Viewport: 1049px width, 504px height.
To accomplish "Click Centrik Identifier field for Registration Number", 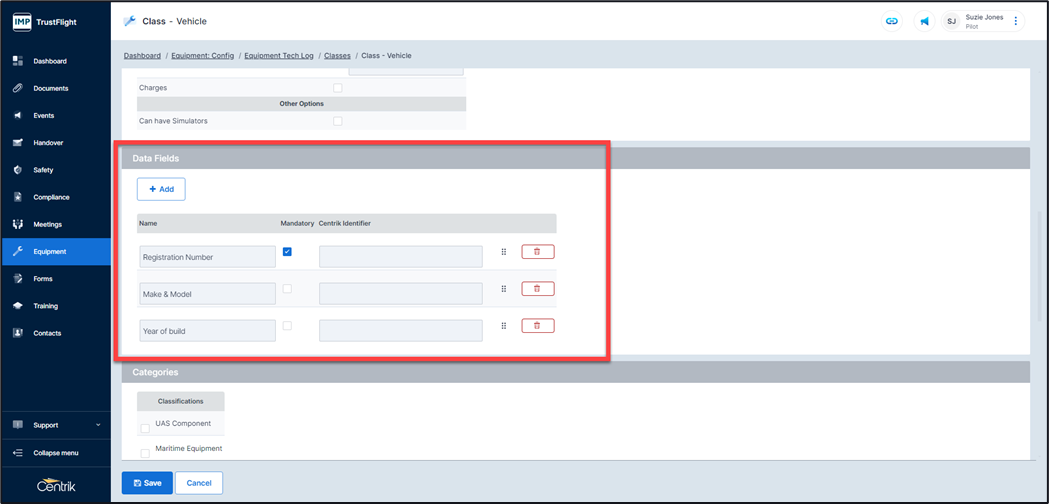I will (x=401, y=257).
